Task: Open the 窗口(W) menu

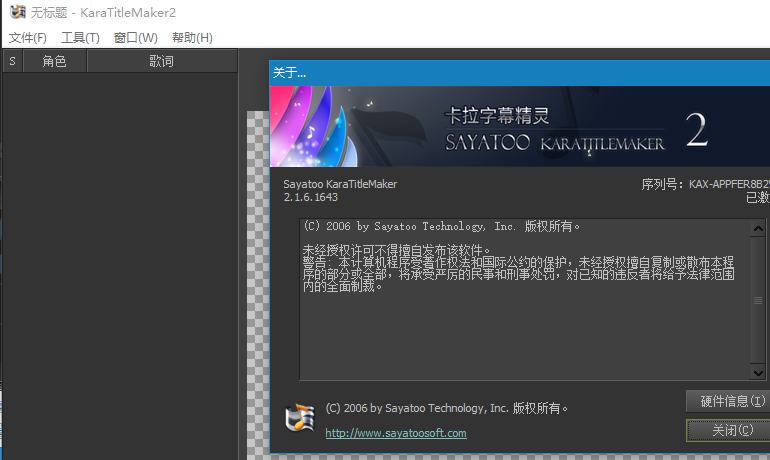Action: 136,38
